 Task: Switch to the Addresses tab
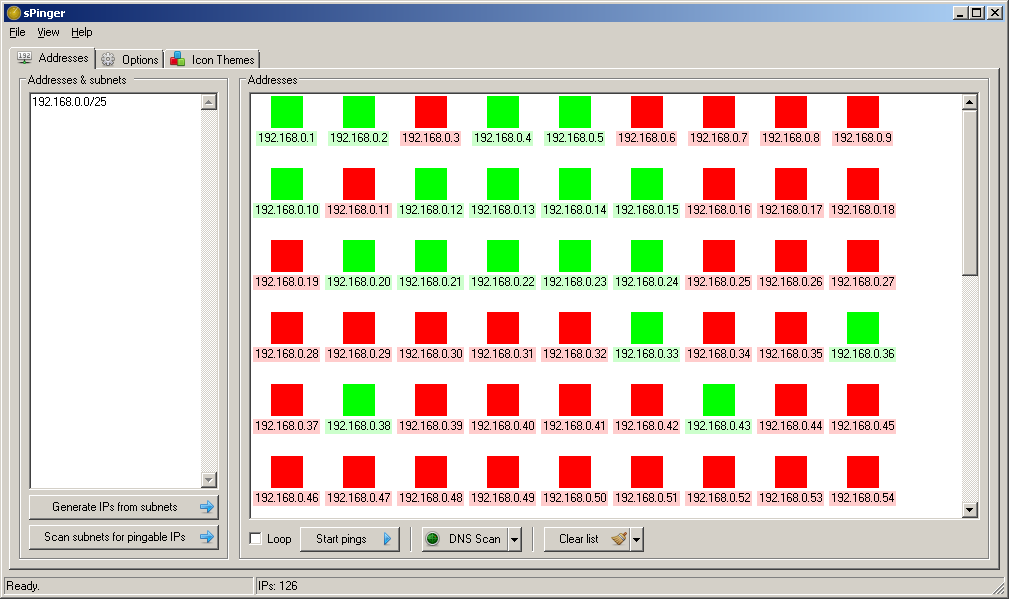pyautogui.click(x=53, y=58)
